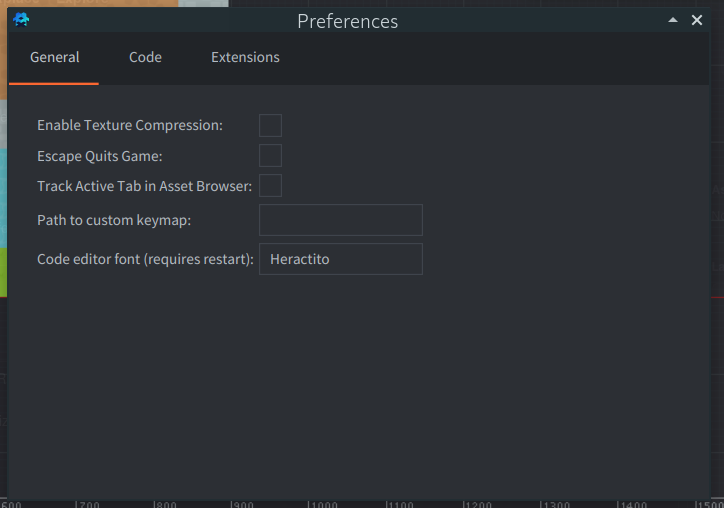Select the green tile behind the dialog
Image resolution: width=724 pixels, height=508 pixels.
click(x=3, y=272)
